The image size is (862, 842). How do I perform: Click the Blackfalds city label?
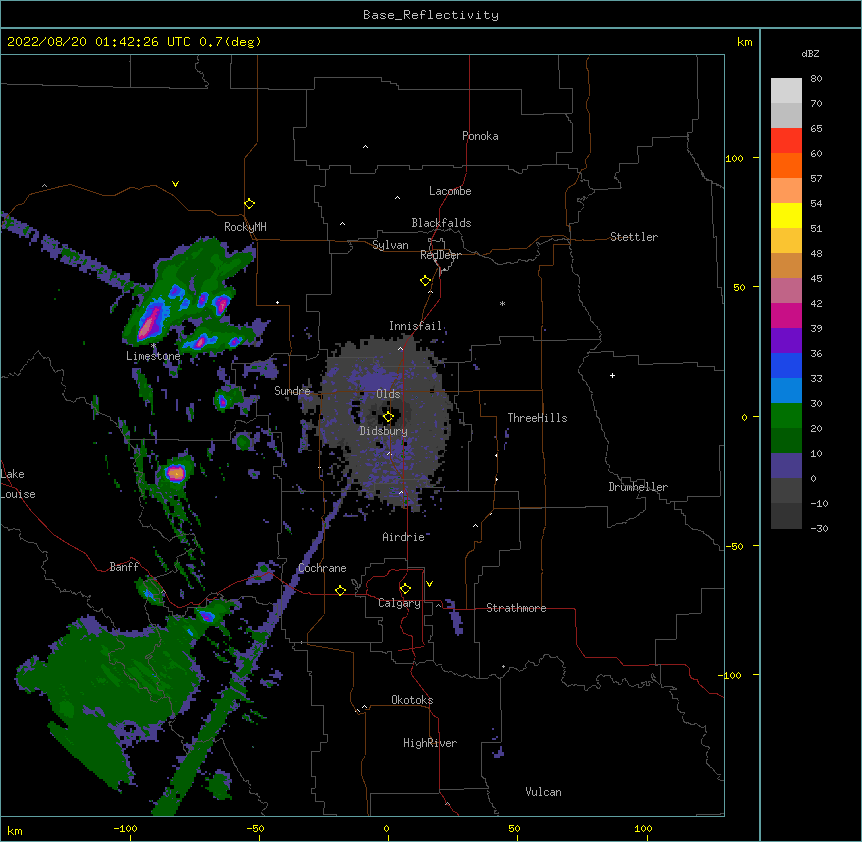tap(441, 223)
